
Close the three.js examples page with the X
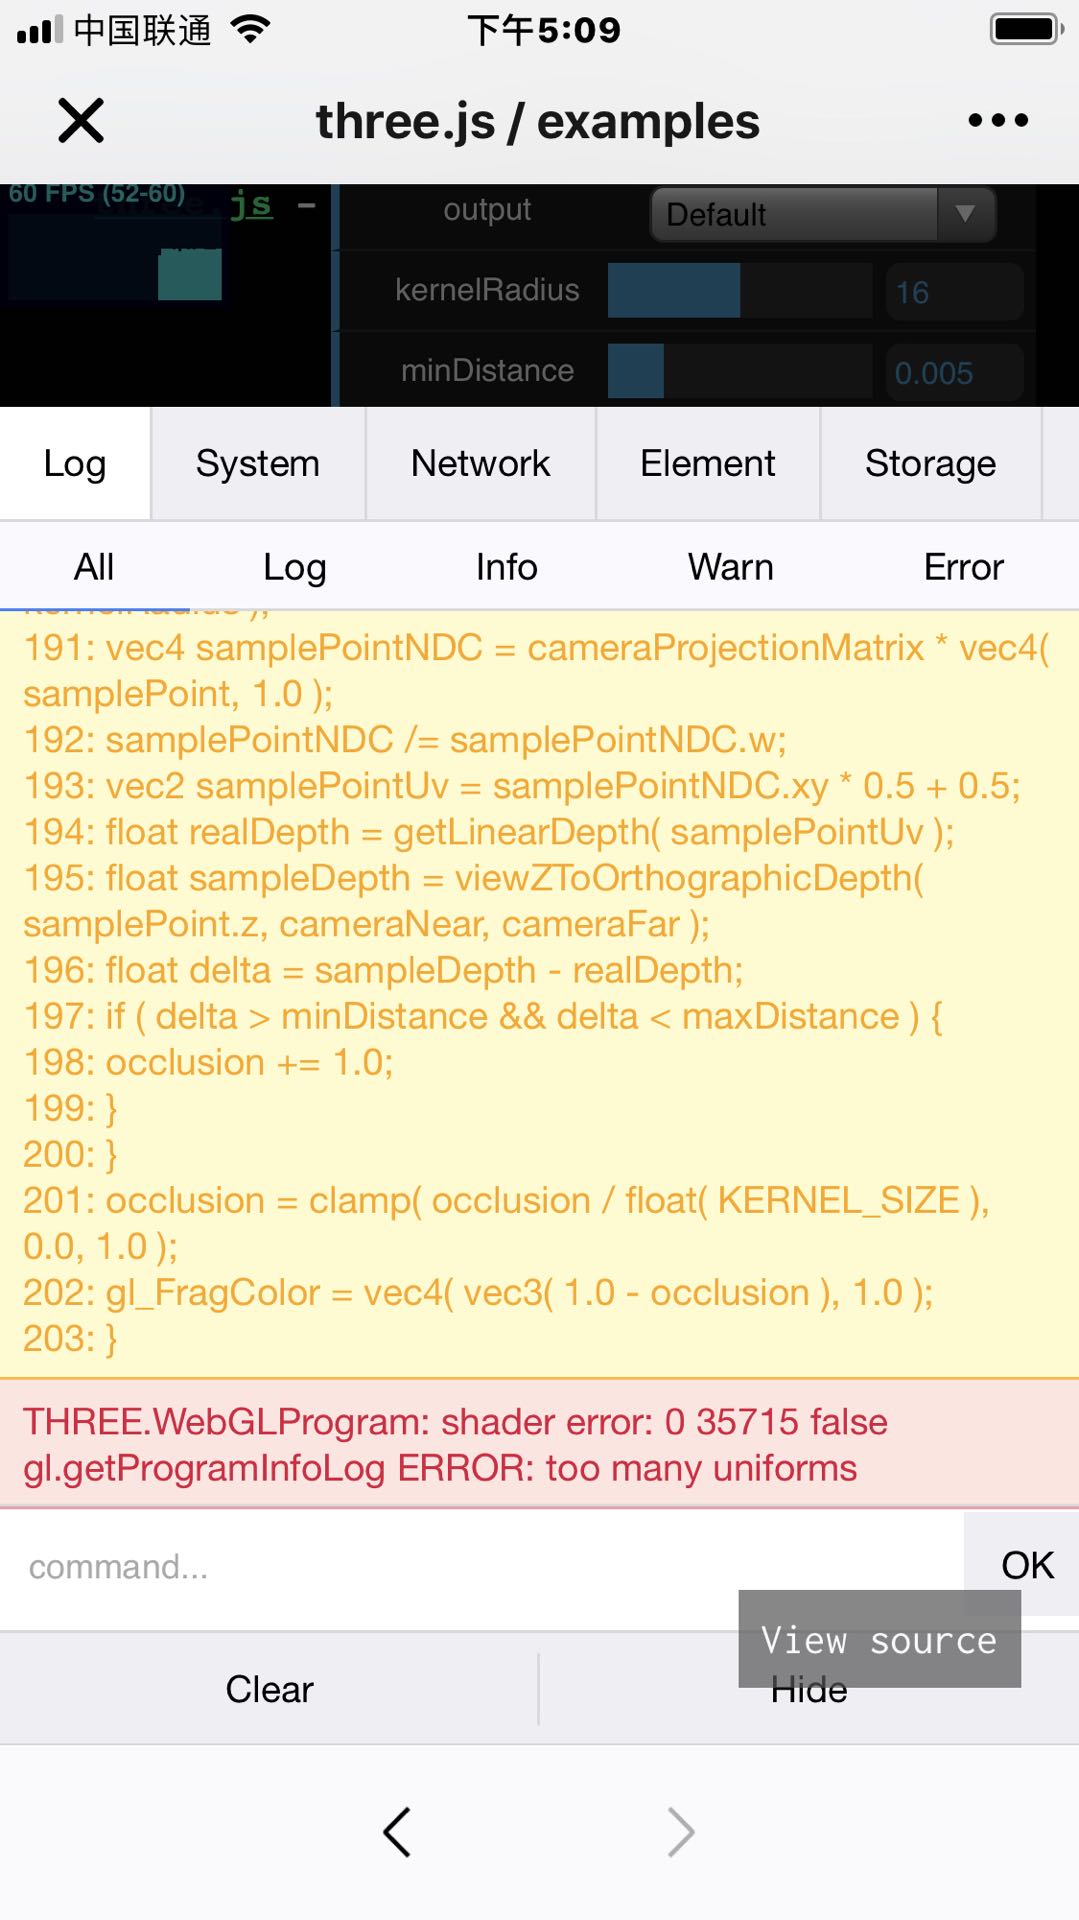click(80, 120)
